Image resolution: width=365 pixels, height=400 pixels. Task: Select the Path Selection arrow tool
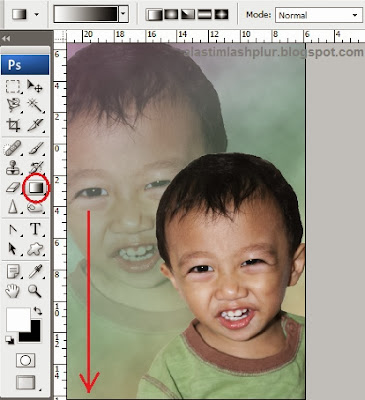[13, 249]
